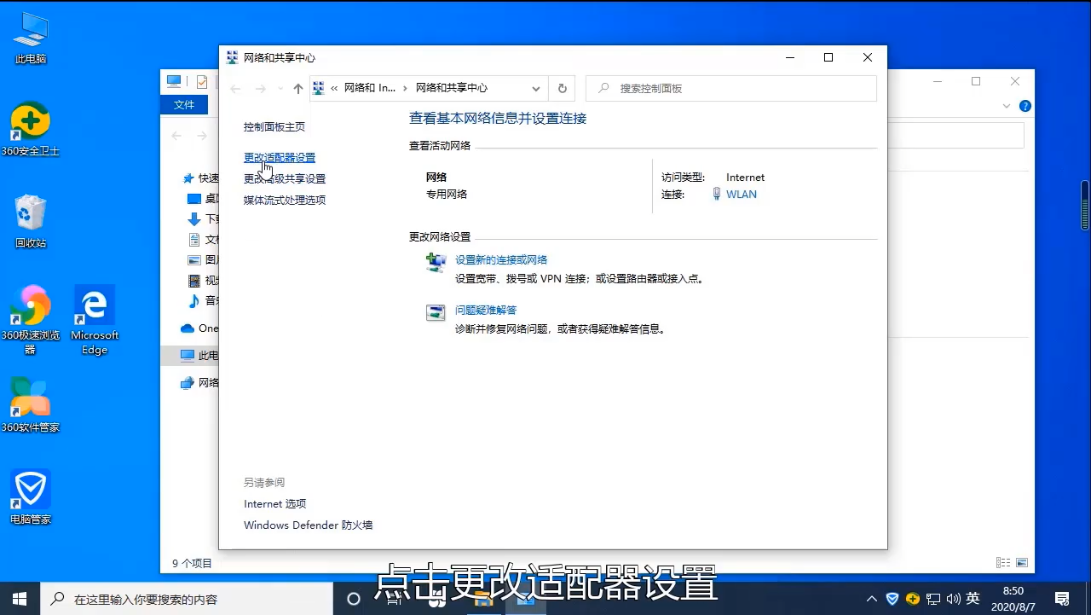
Task: Click the Windows Start button
Action: tap(19, 598)
